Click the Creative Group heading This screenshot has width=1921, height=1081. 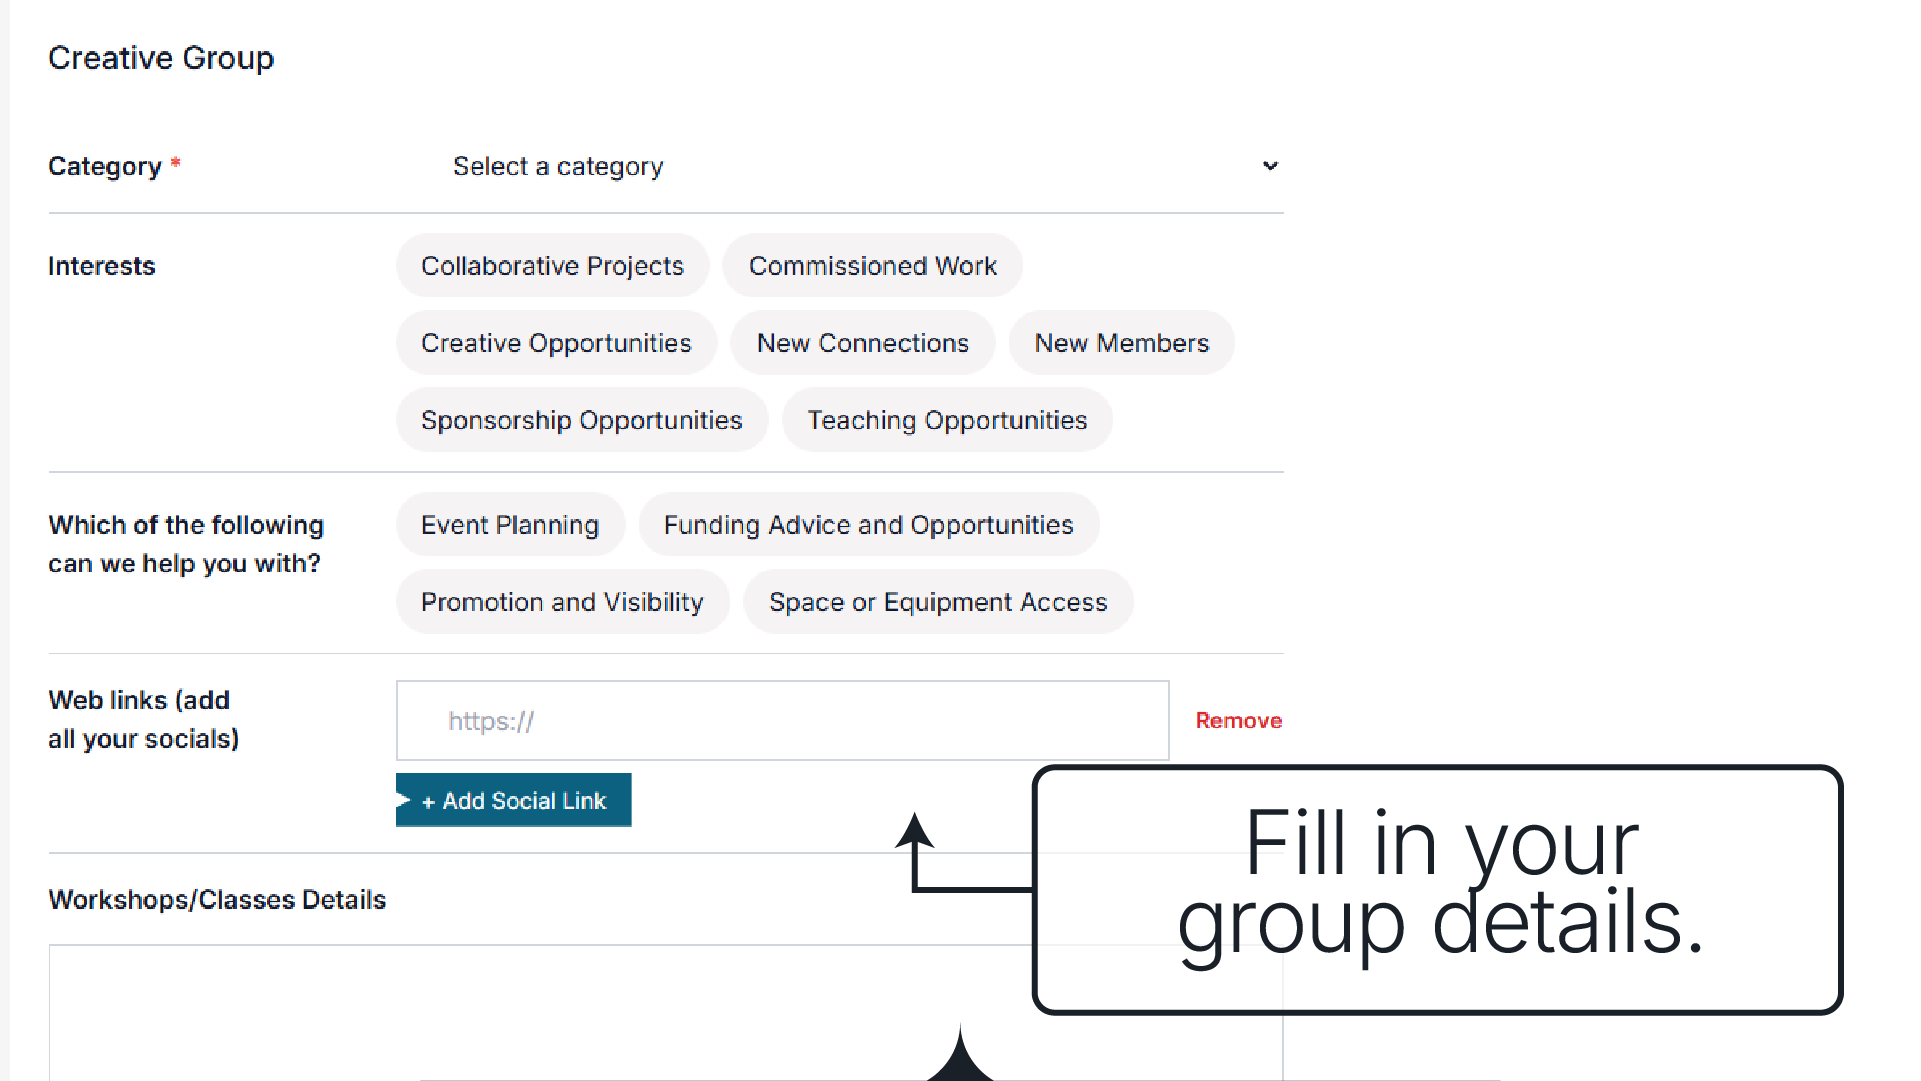point(161,58)
